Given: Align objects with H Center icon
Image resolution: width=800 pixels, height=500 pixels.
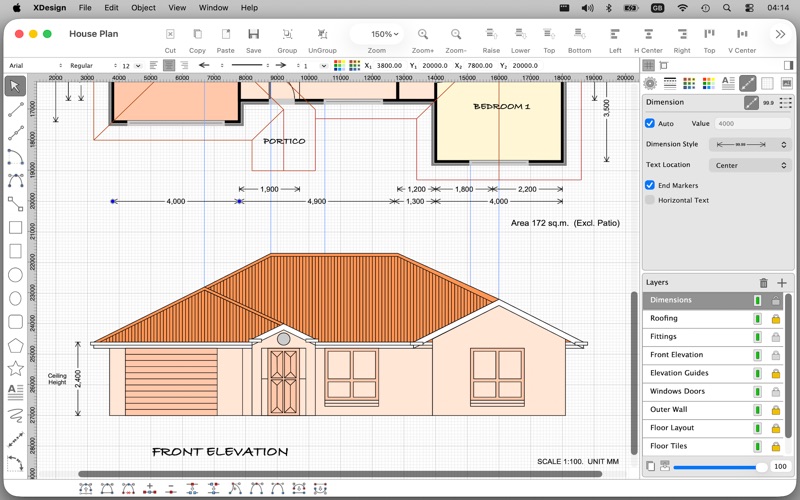Looking at the screenshot, I should (x=648, y=34).
